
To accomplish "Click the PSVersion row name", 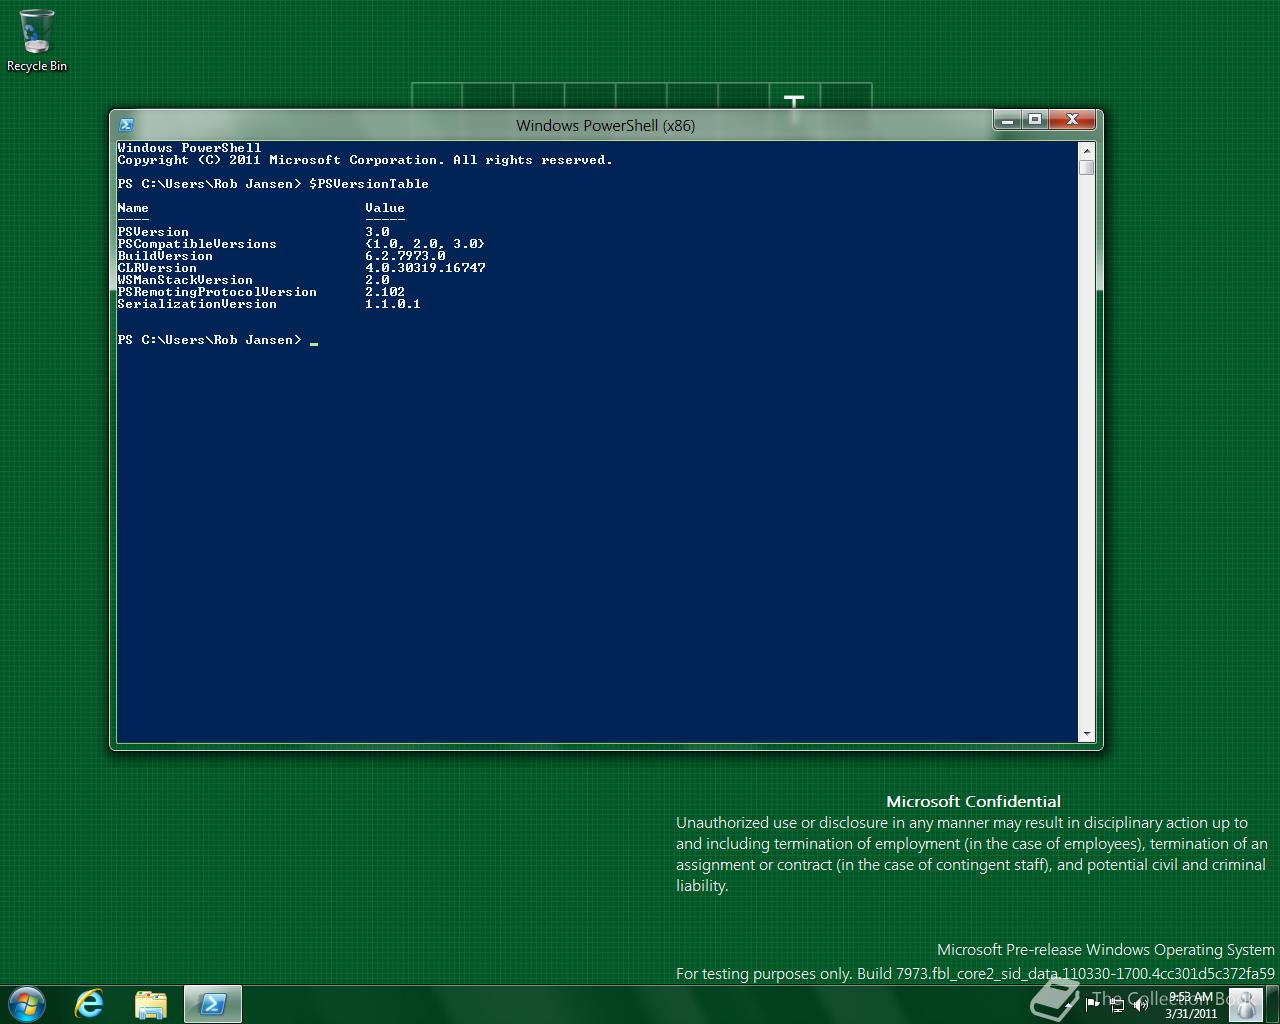I will [x=153, y=232].
